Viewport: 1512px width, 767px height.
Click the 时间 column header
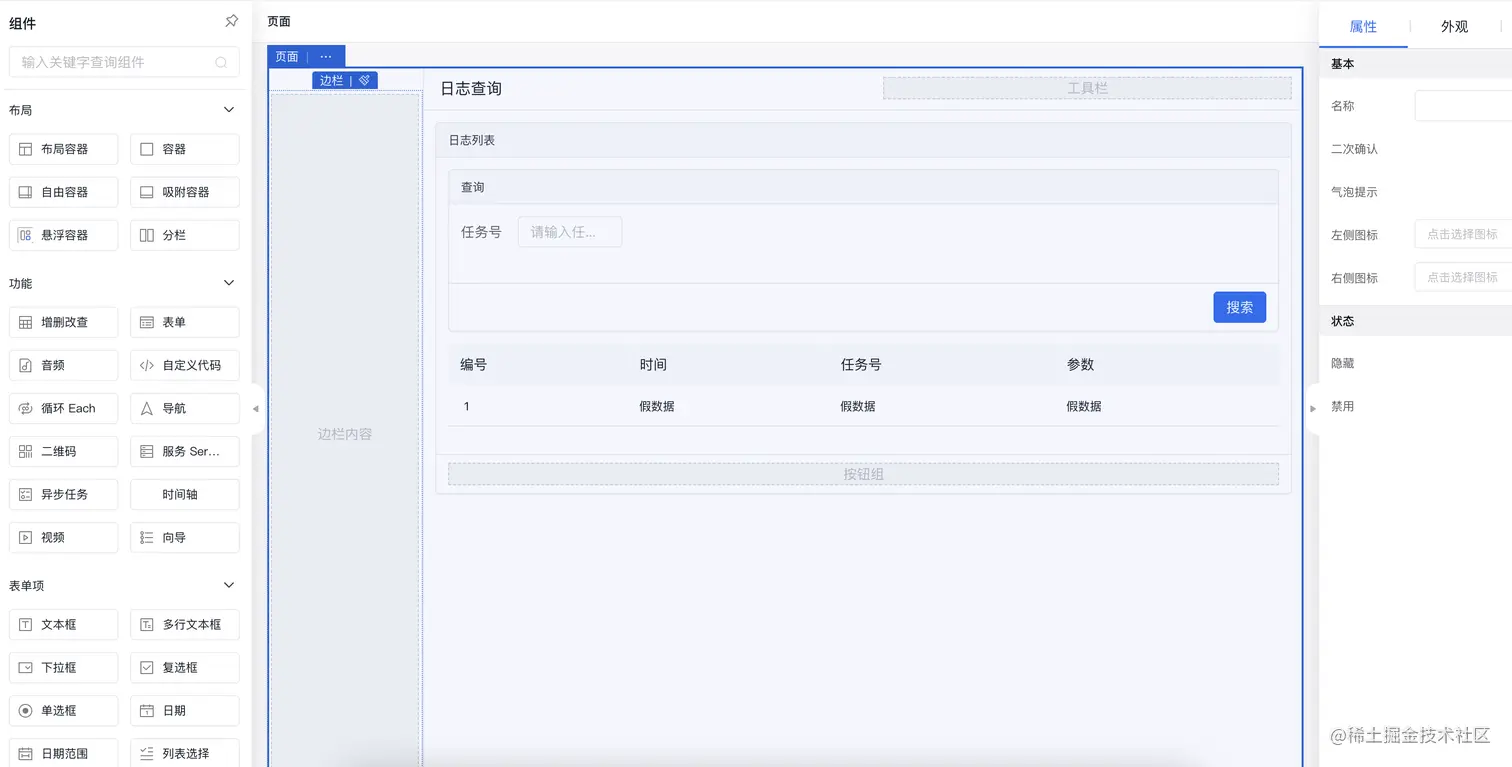click(653, 365)
